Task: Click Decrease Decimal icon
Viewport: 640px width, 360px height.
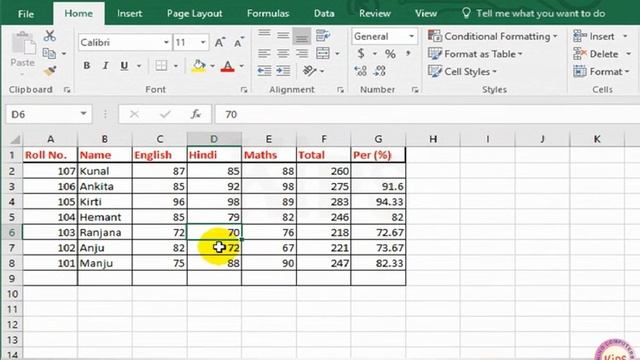Action: pyautogui.click(x=380, y=71)
